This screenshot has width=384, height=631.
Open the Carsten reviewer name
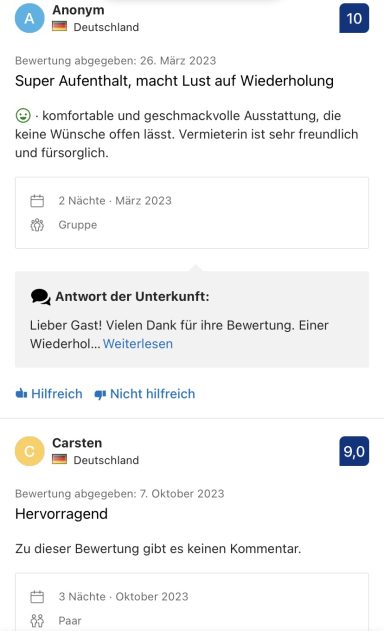click(x=77, y=443)
